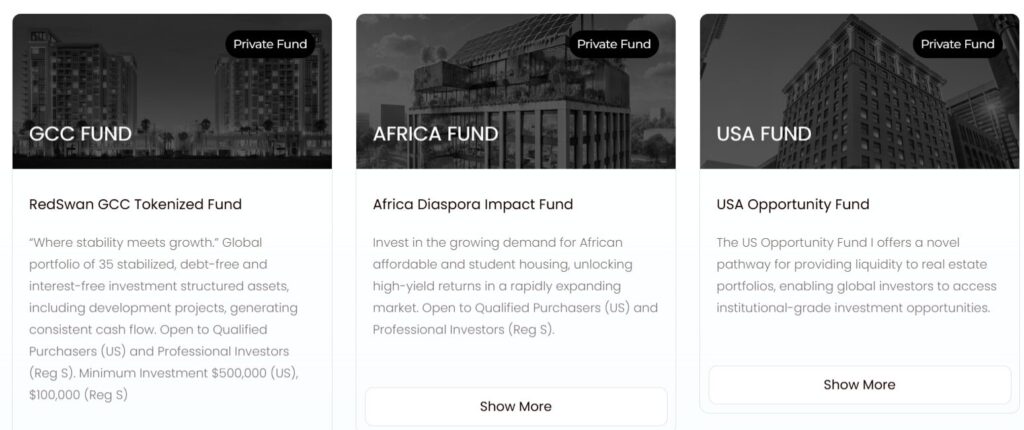Click "institutional-grade investment opportunities" line
This screenshot has width=1024, height=430.
tap(853, 308)
